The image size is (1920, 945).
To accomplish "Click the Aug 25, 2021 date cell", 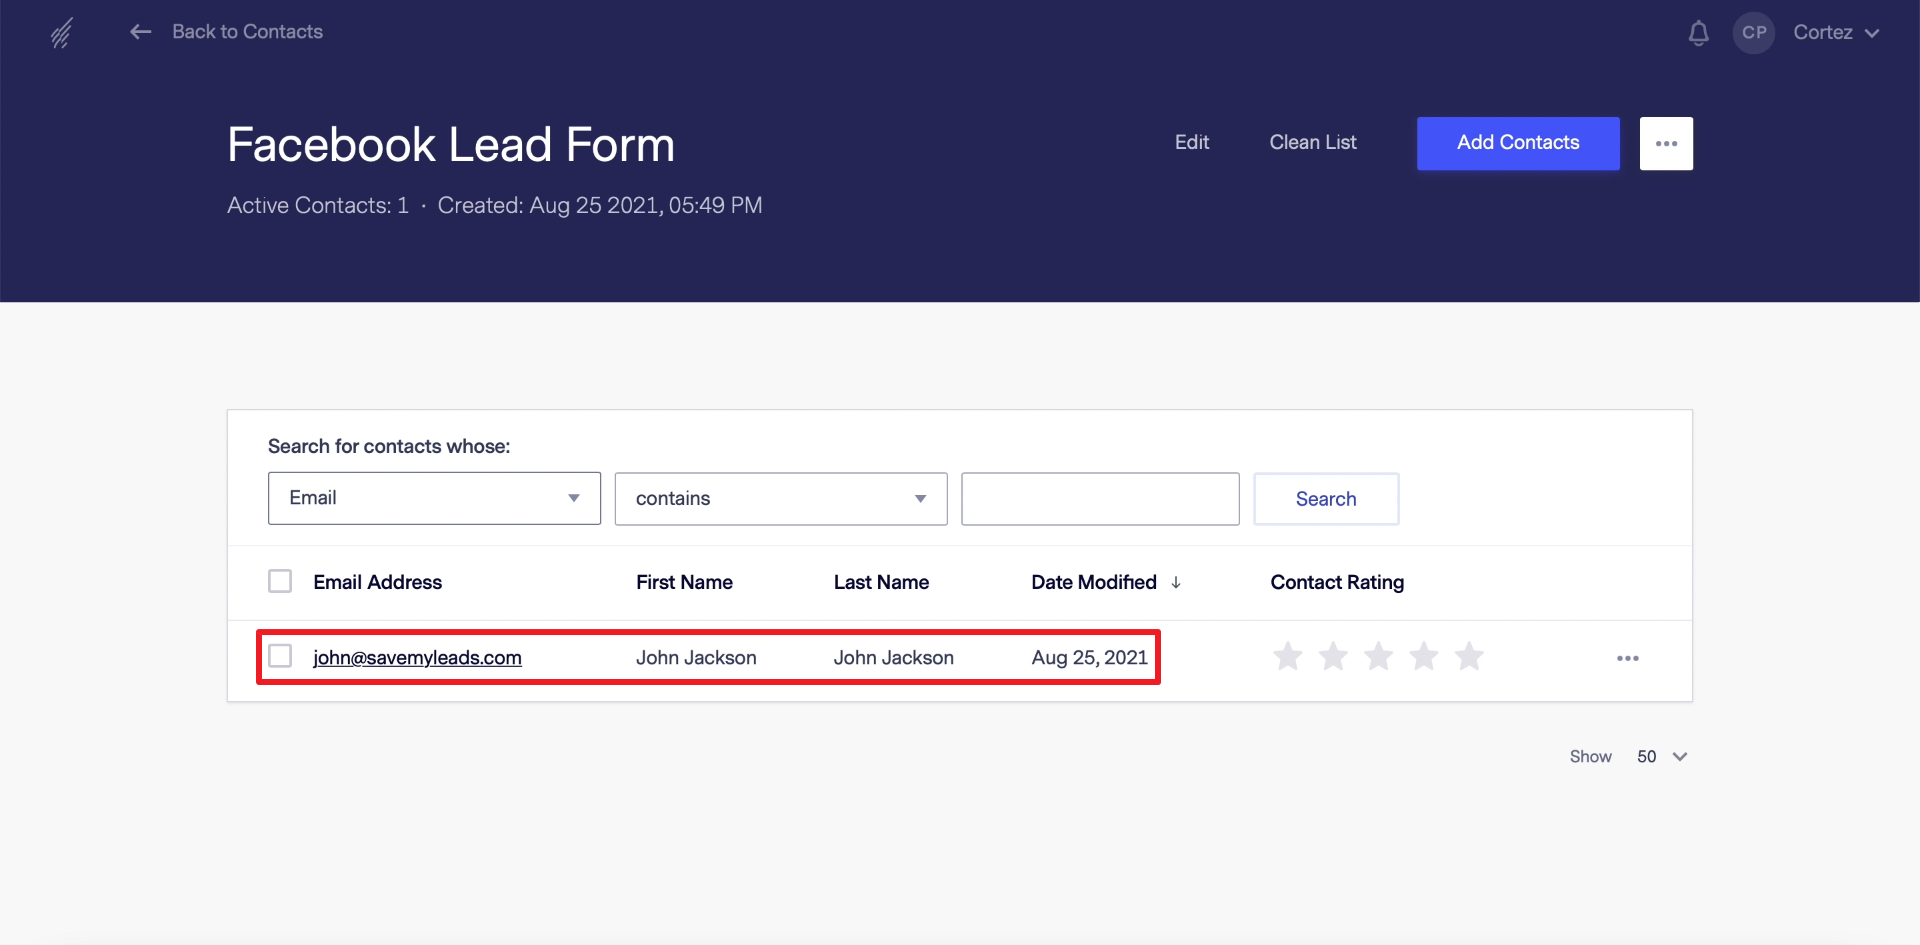I will [x=1089, y=657].
